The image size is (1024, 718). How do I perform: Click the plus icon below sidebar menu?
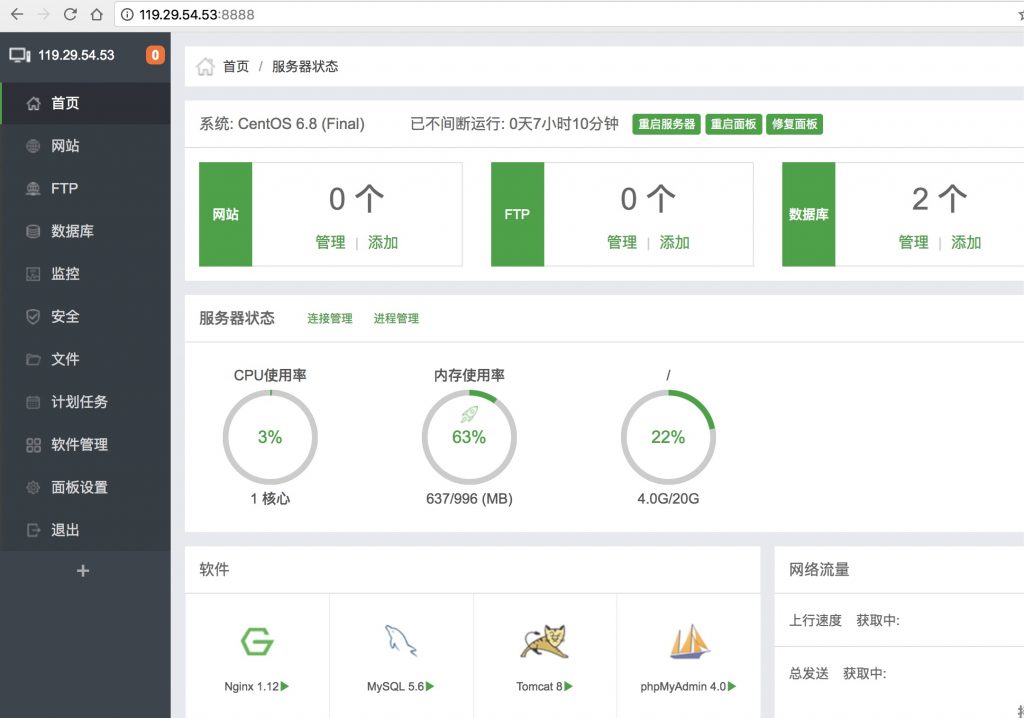[x=83, y=571]
